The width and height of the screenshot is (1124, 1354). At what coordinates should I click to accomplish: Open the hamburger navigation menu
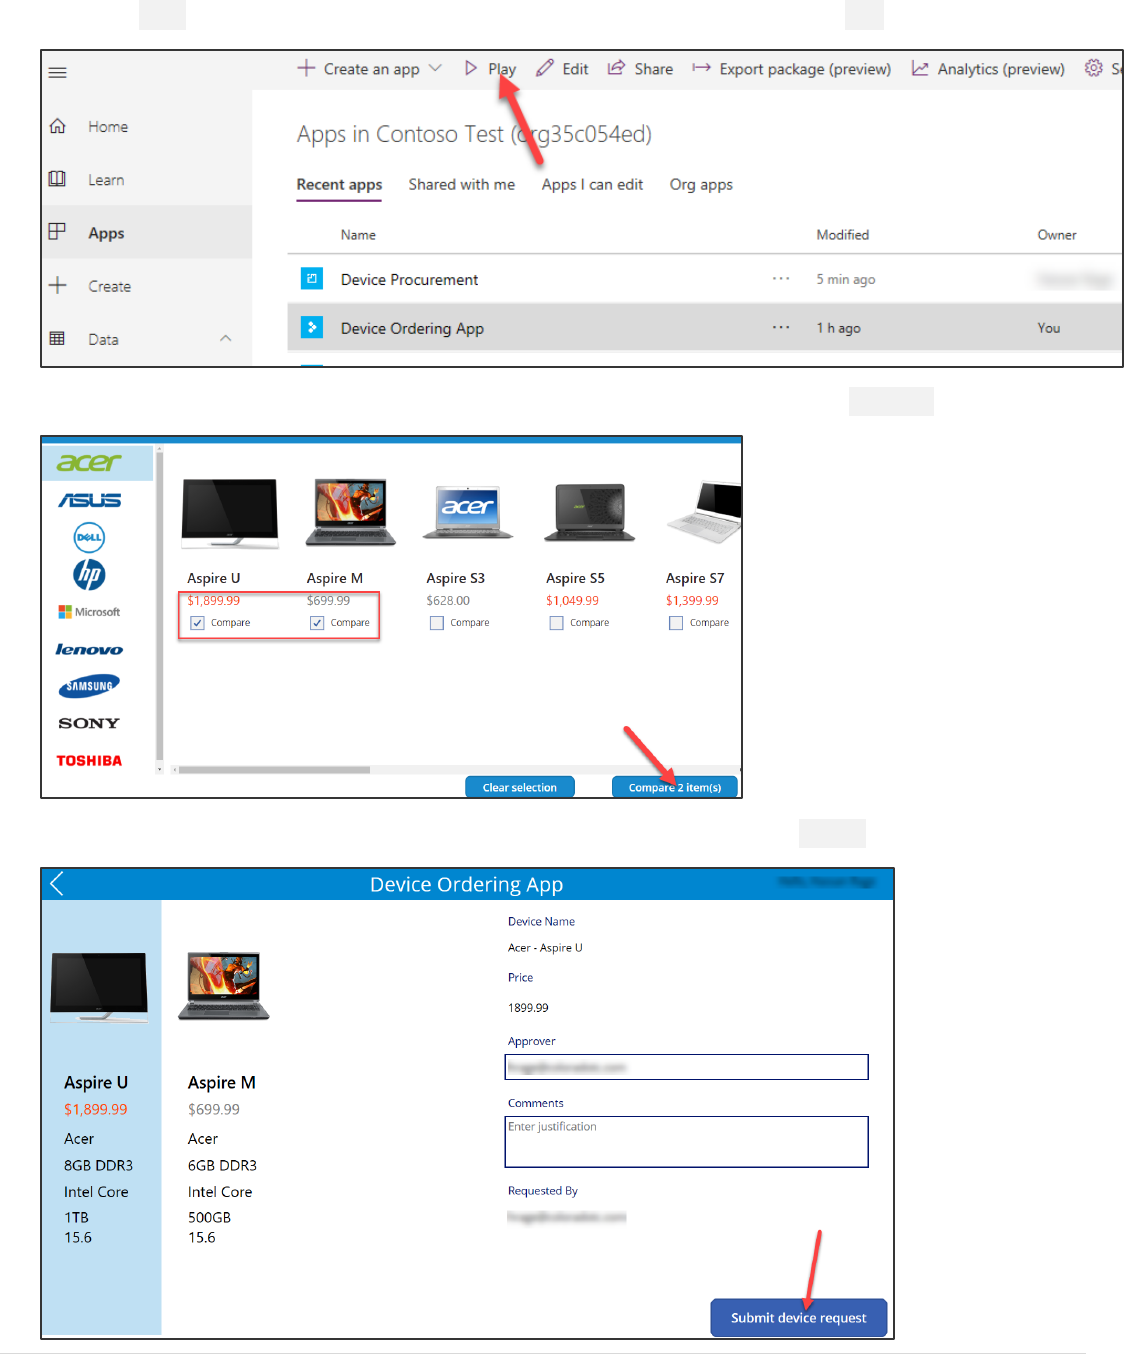[58, 72]
